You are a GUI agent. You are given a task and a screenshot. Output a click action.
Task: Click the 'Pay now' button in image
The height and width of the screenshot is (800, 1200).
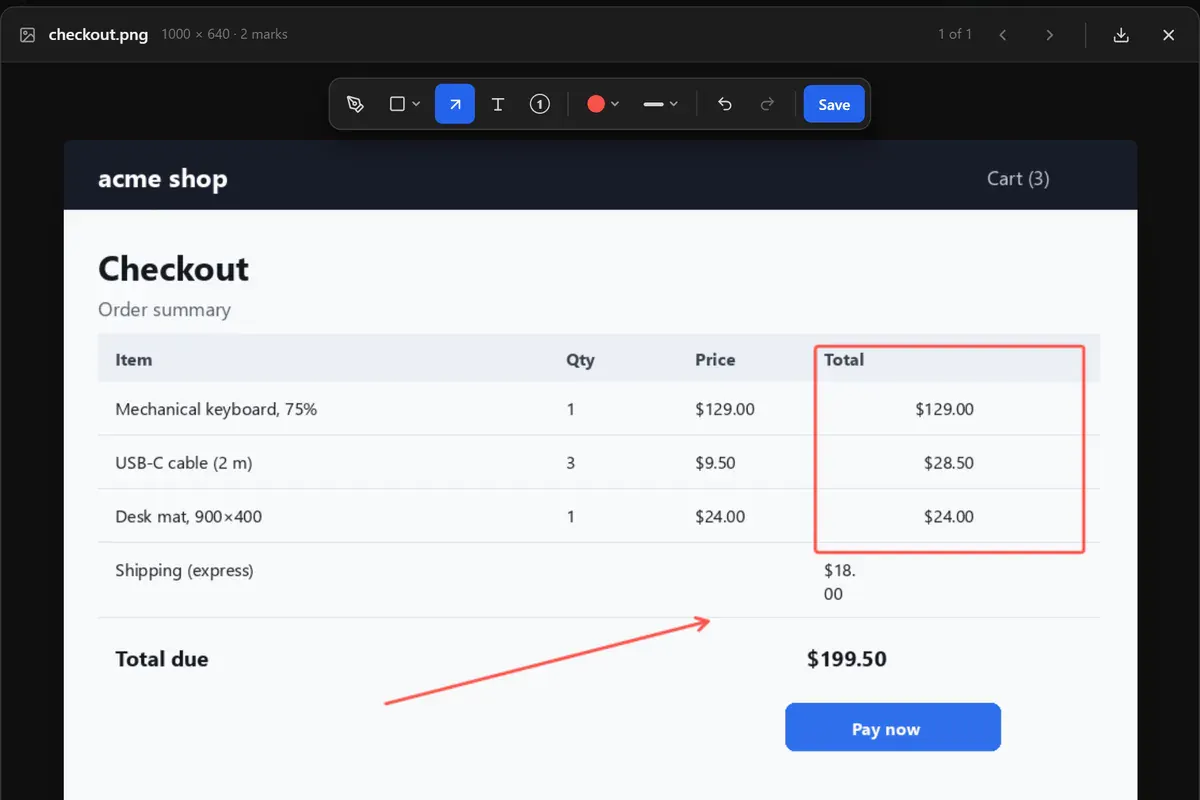pyautogui.click(x=893, y=727)
